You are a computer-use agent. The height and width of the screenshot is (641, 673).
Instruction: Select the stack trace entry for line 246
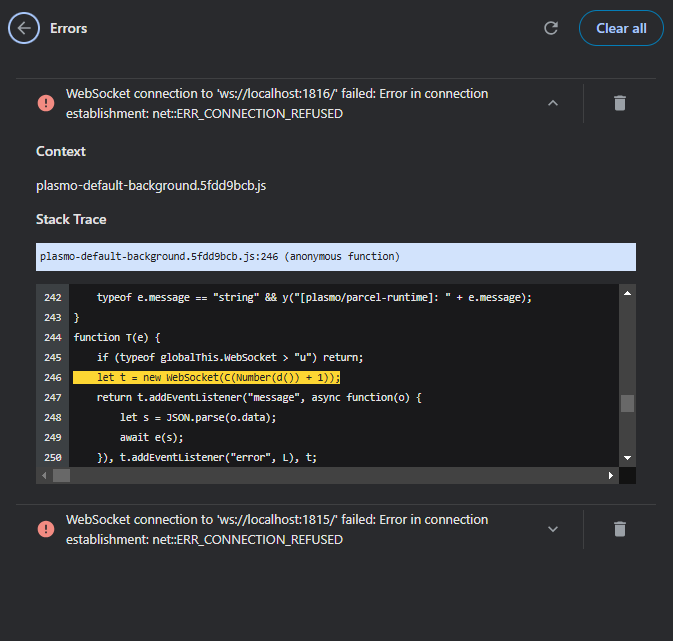(336, 257)
